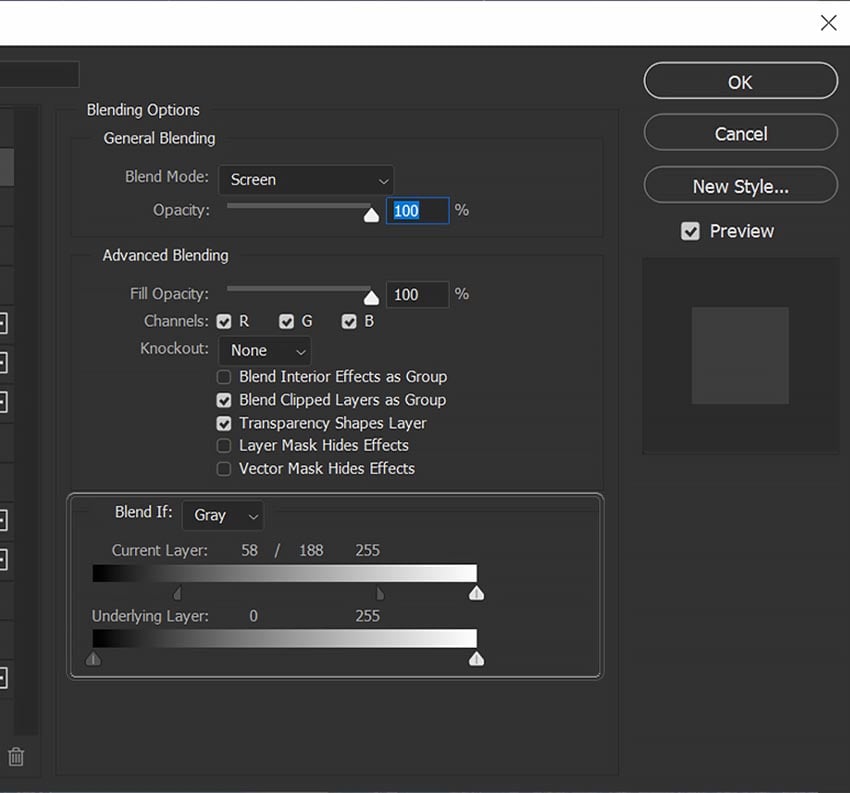Open the Blend Mode dropdown
The image size is (850, 793).
tap(306, 180)
